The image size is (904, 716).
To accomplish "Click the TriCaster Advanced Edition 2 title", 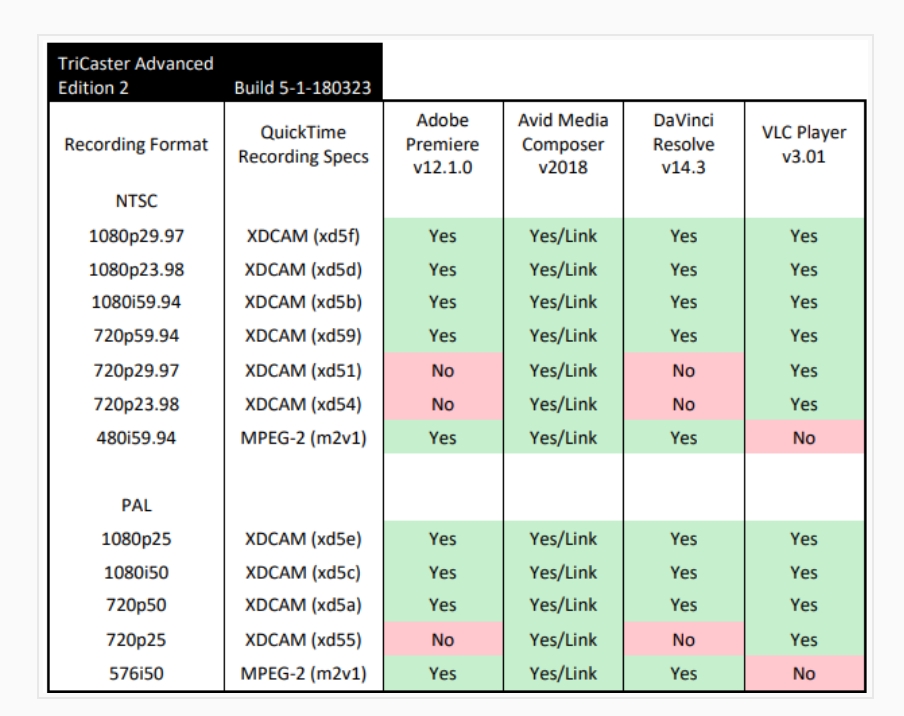I will [113, 62].
